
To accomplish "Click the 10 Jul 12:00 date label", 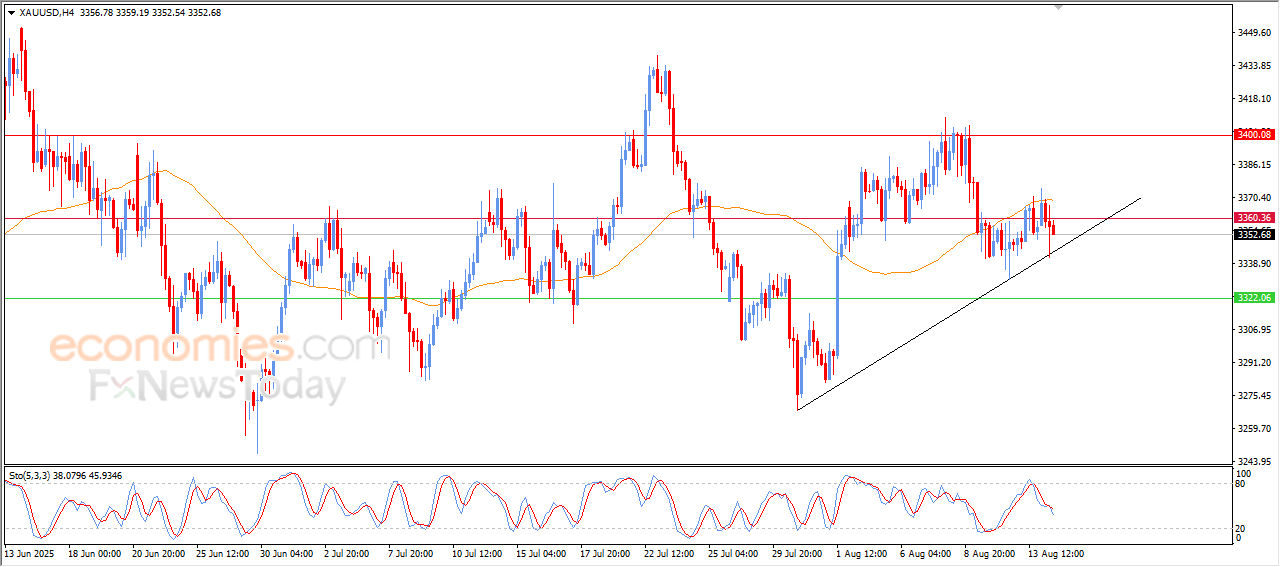I will pos(477,553).
